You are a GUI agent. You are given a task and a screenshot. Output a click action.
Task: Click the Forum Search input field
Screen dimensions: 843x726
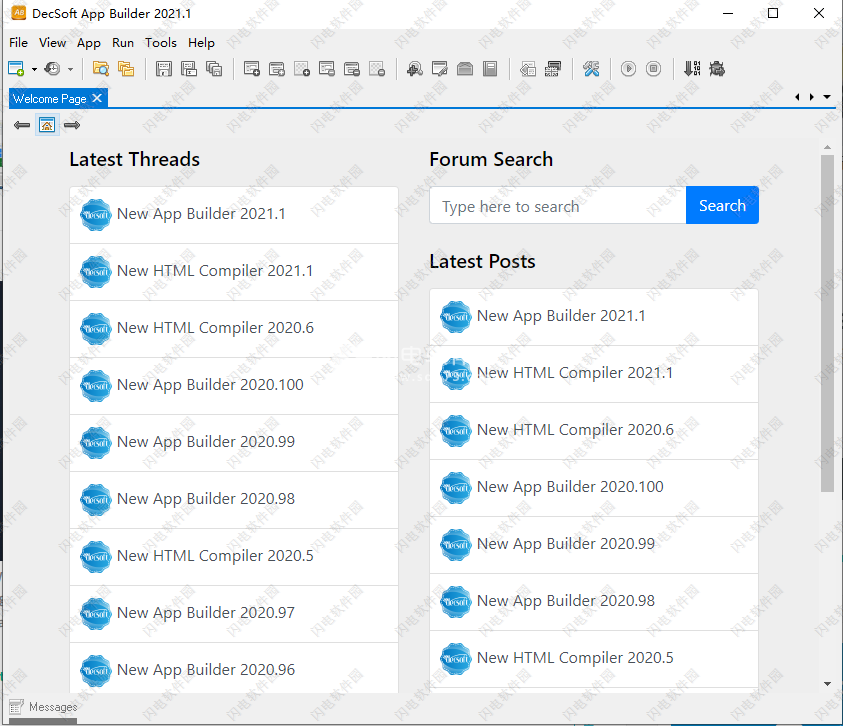(x=558, y=205)
